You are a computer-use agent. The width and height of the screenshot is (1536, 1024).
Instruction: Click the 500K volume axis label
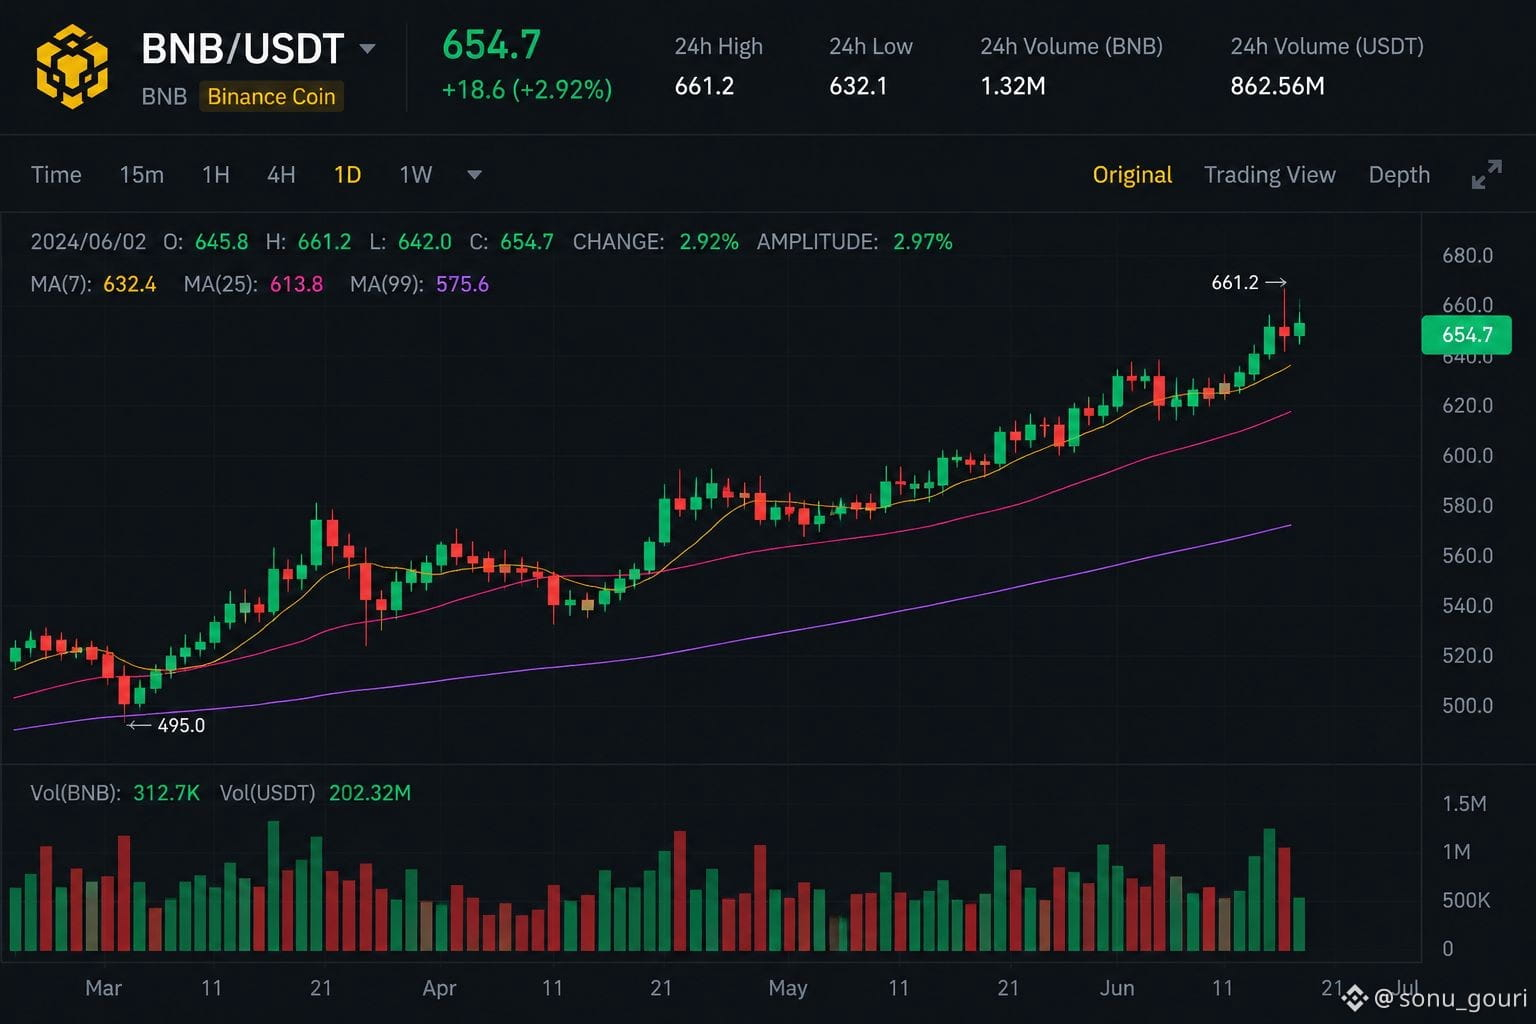pyautogui.click(x=1466, y=900)
